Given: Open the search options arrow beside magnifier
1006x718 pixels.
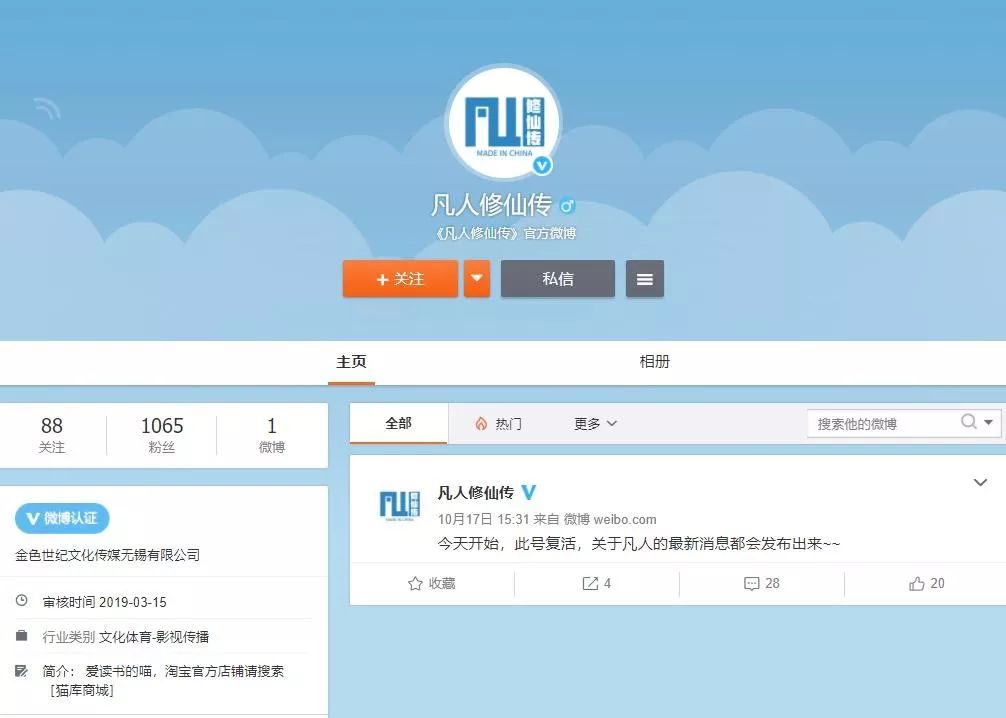Looking at the screenshot, I should click(x=989, y=422).
